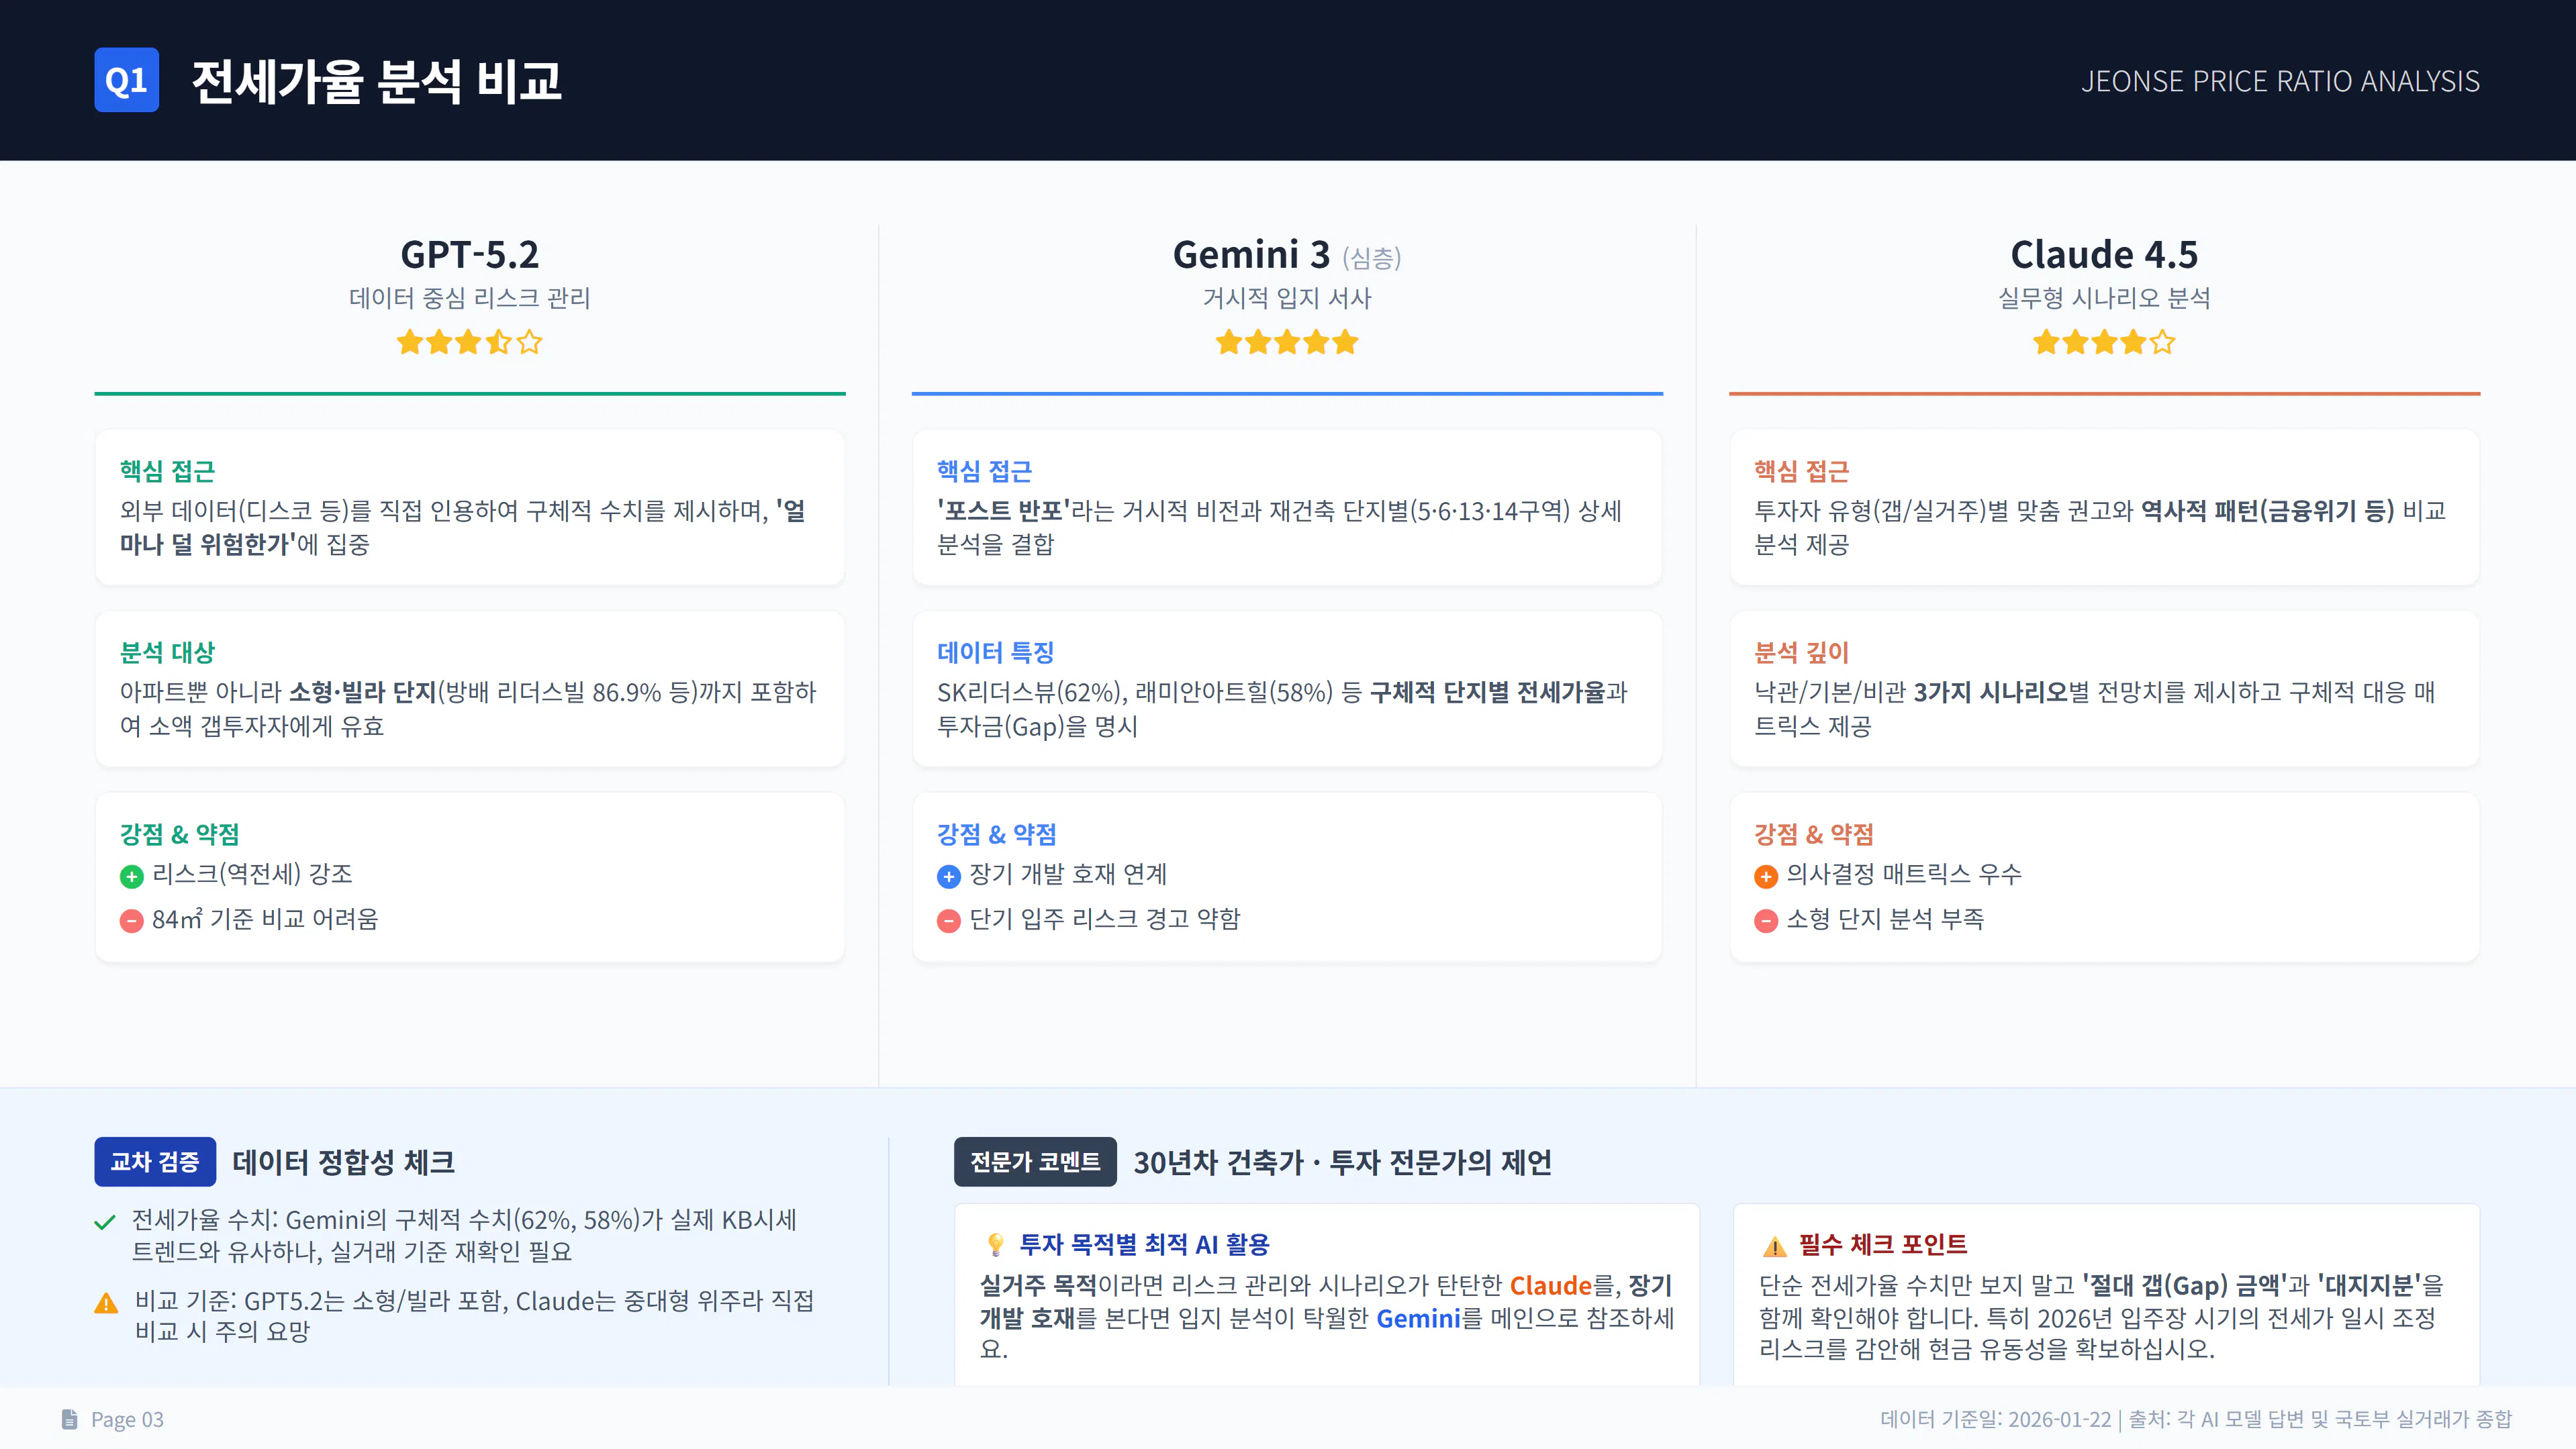
Task: Open GPT-5.2 강점 & 약점 card
Action: (x=469, y=877)
